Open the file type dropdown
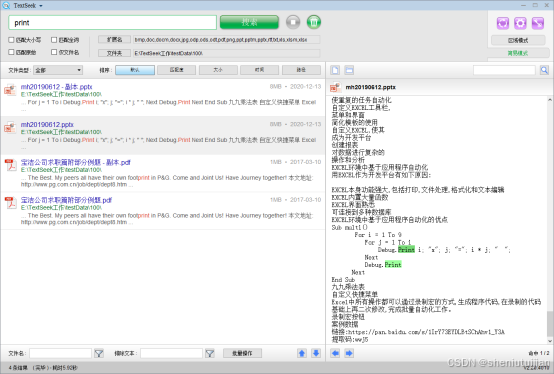This screenshot has height=374, width=554. (x=58, y=70)
